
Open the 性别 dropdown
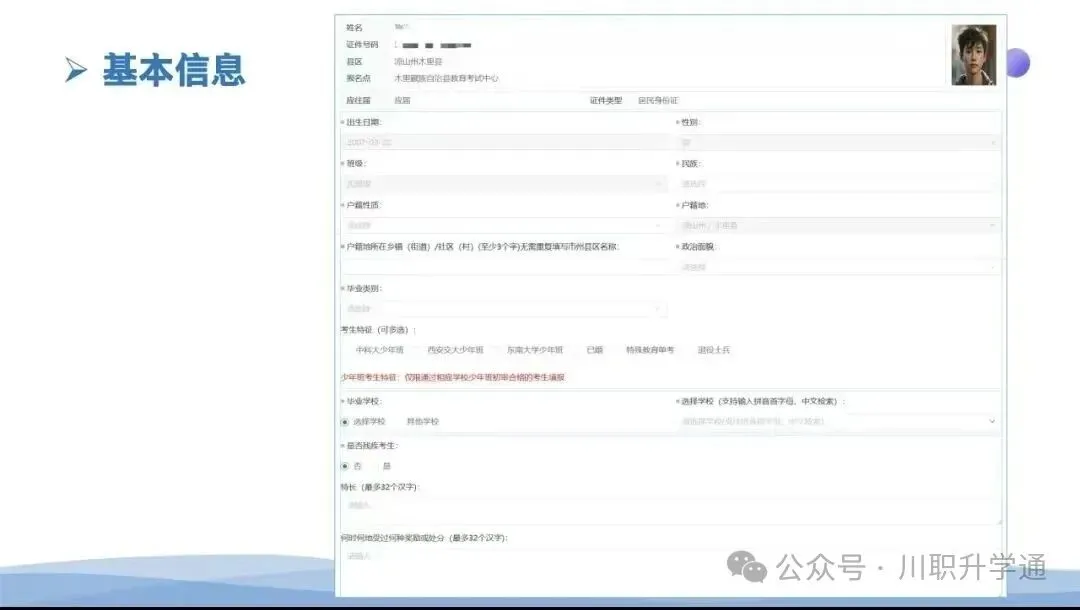click(x=838, y=143)
